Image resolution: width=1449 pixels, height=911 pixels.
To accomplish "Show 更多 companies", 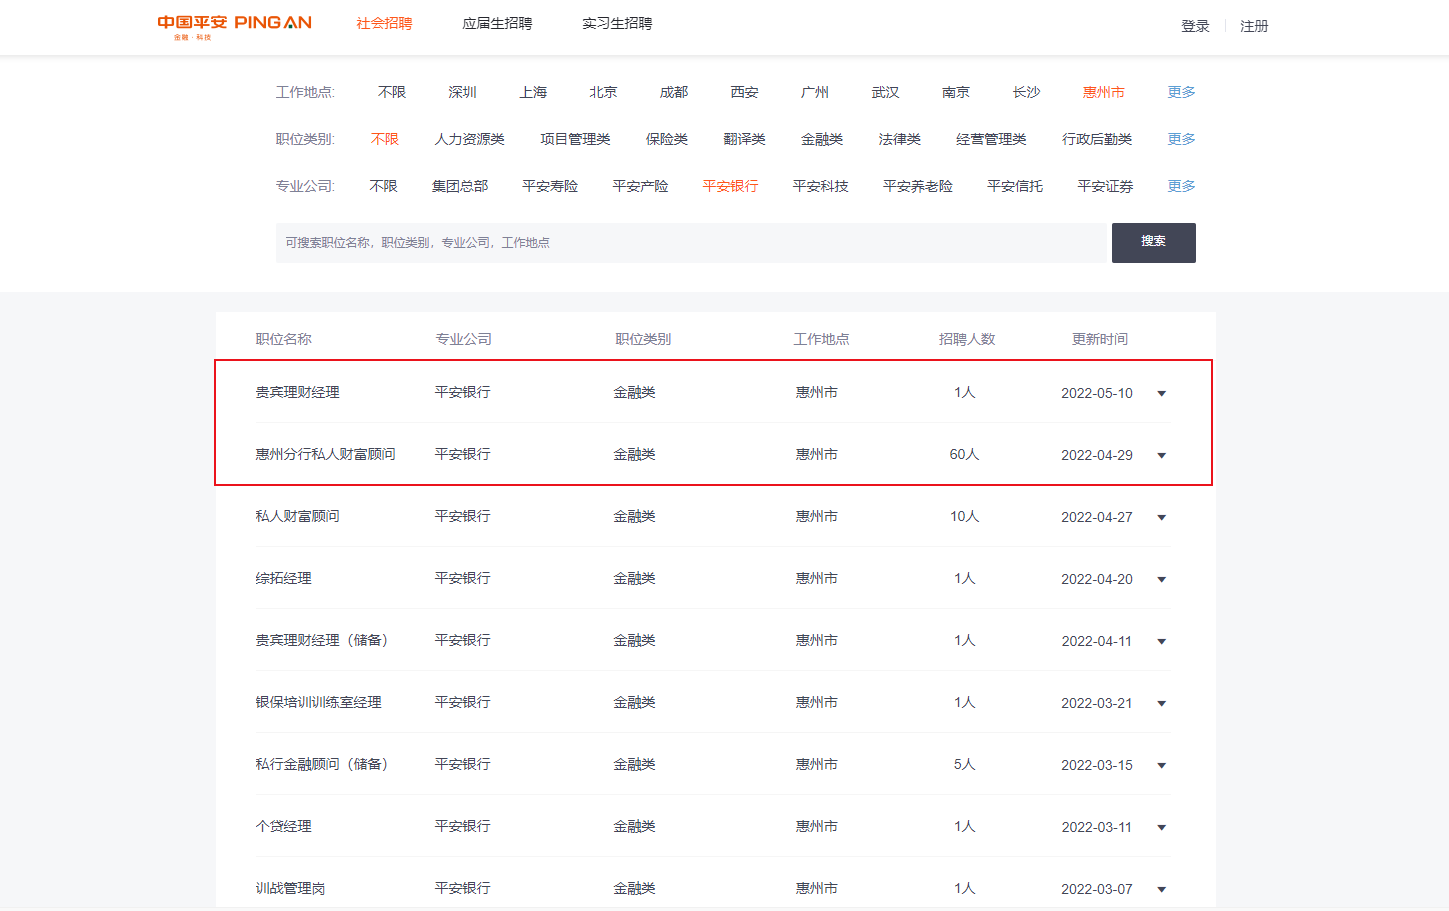I will (x=1181, y=186).
